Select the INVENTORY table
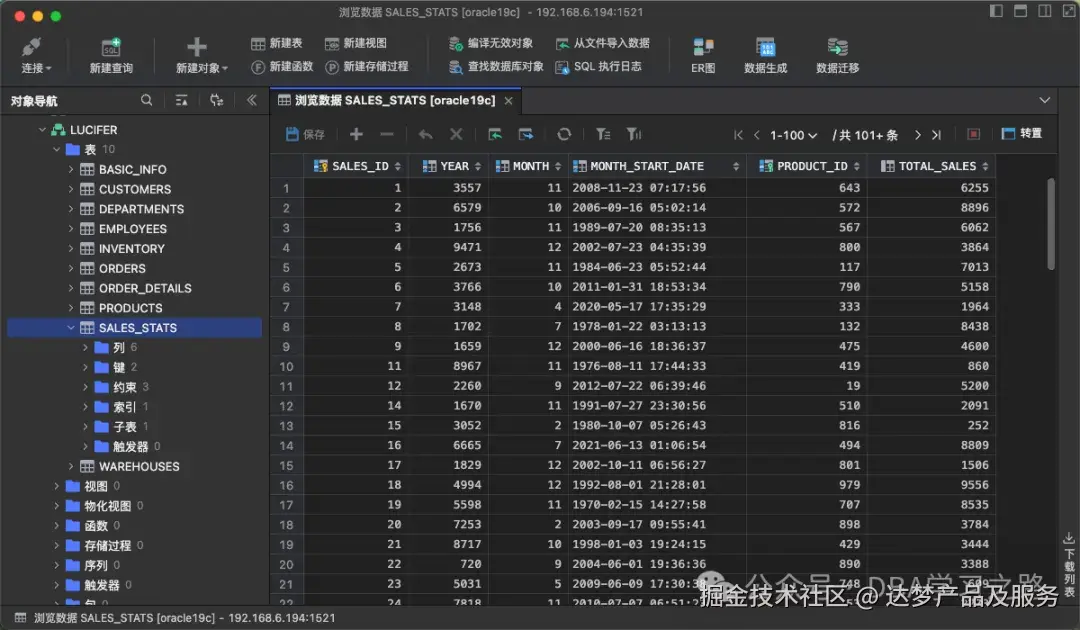Screen dimensions: 1080x630 (131, 249)
